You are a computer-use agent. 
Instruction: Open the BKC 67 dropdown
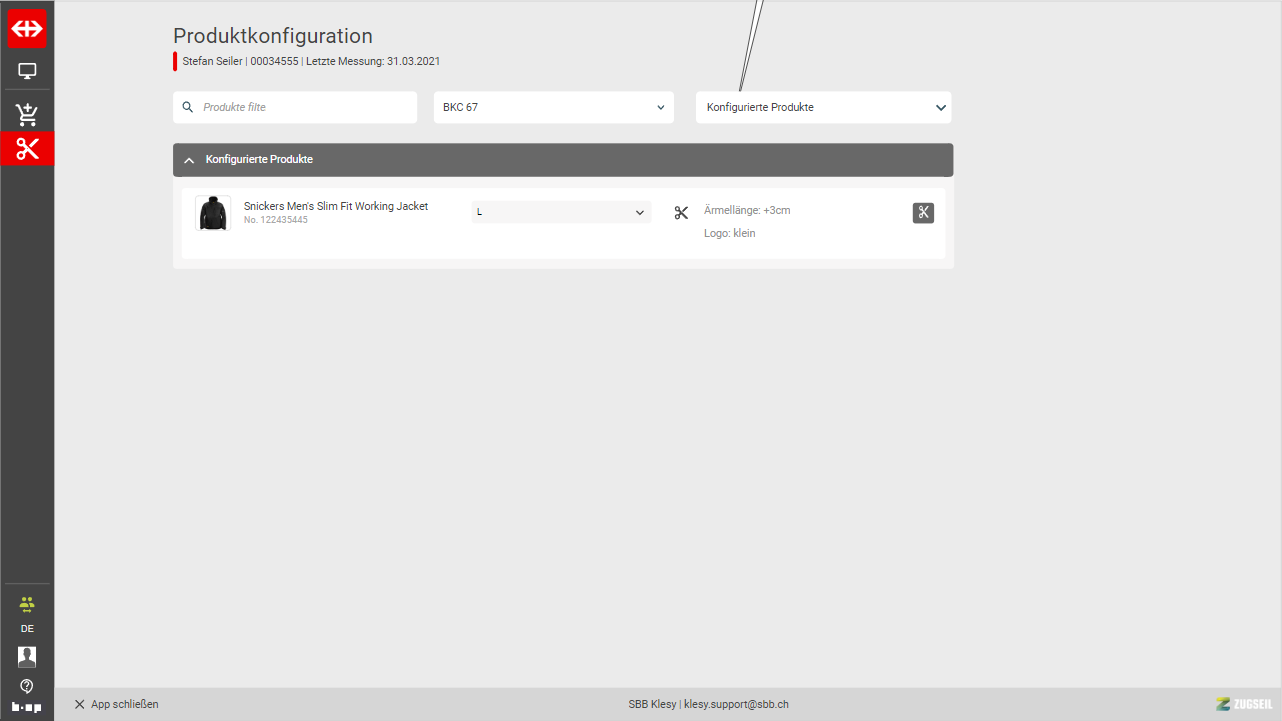[x=553, y=107]
